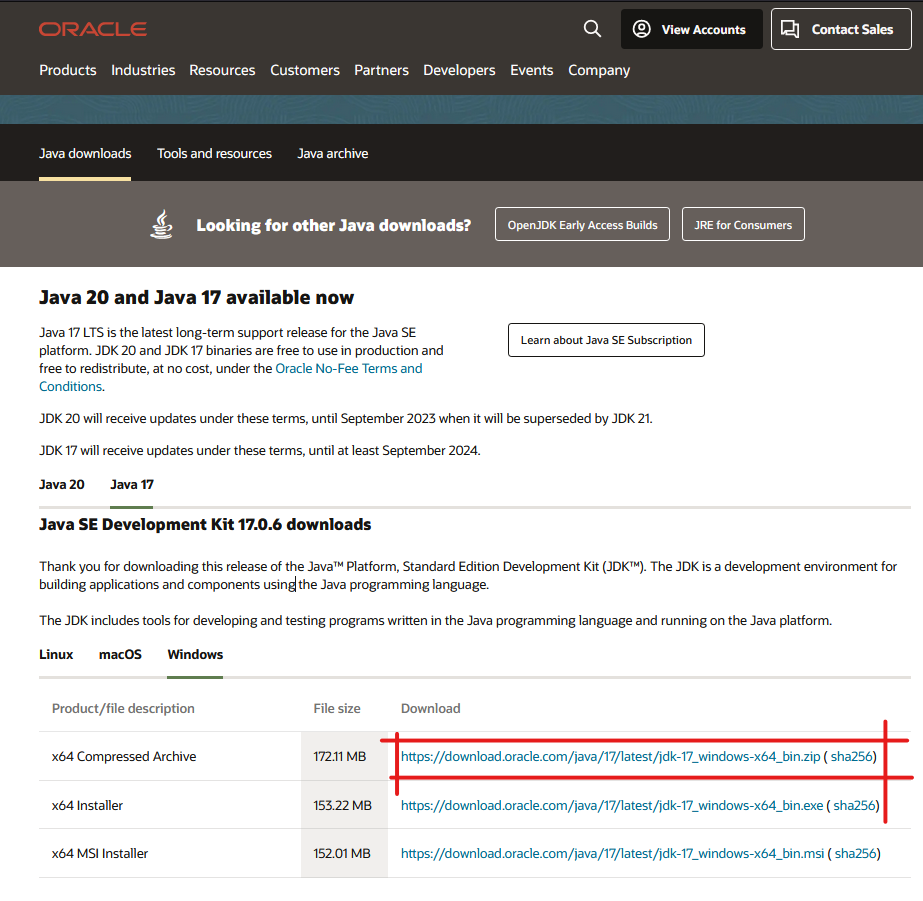The width and height of the screenshot is (923, 901).
Task: Open the Developers menu
Action: pos(459,70)
